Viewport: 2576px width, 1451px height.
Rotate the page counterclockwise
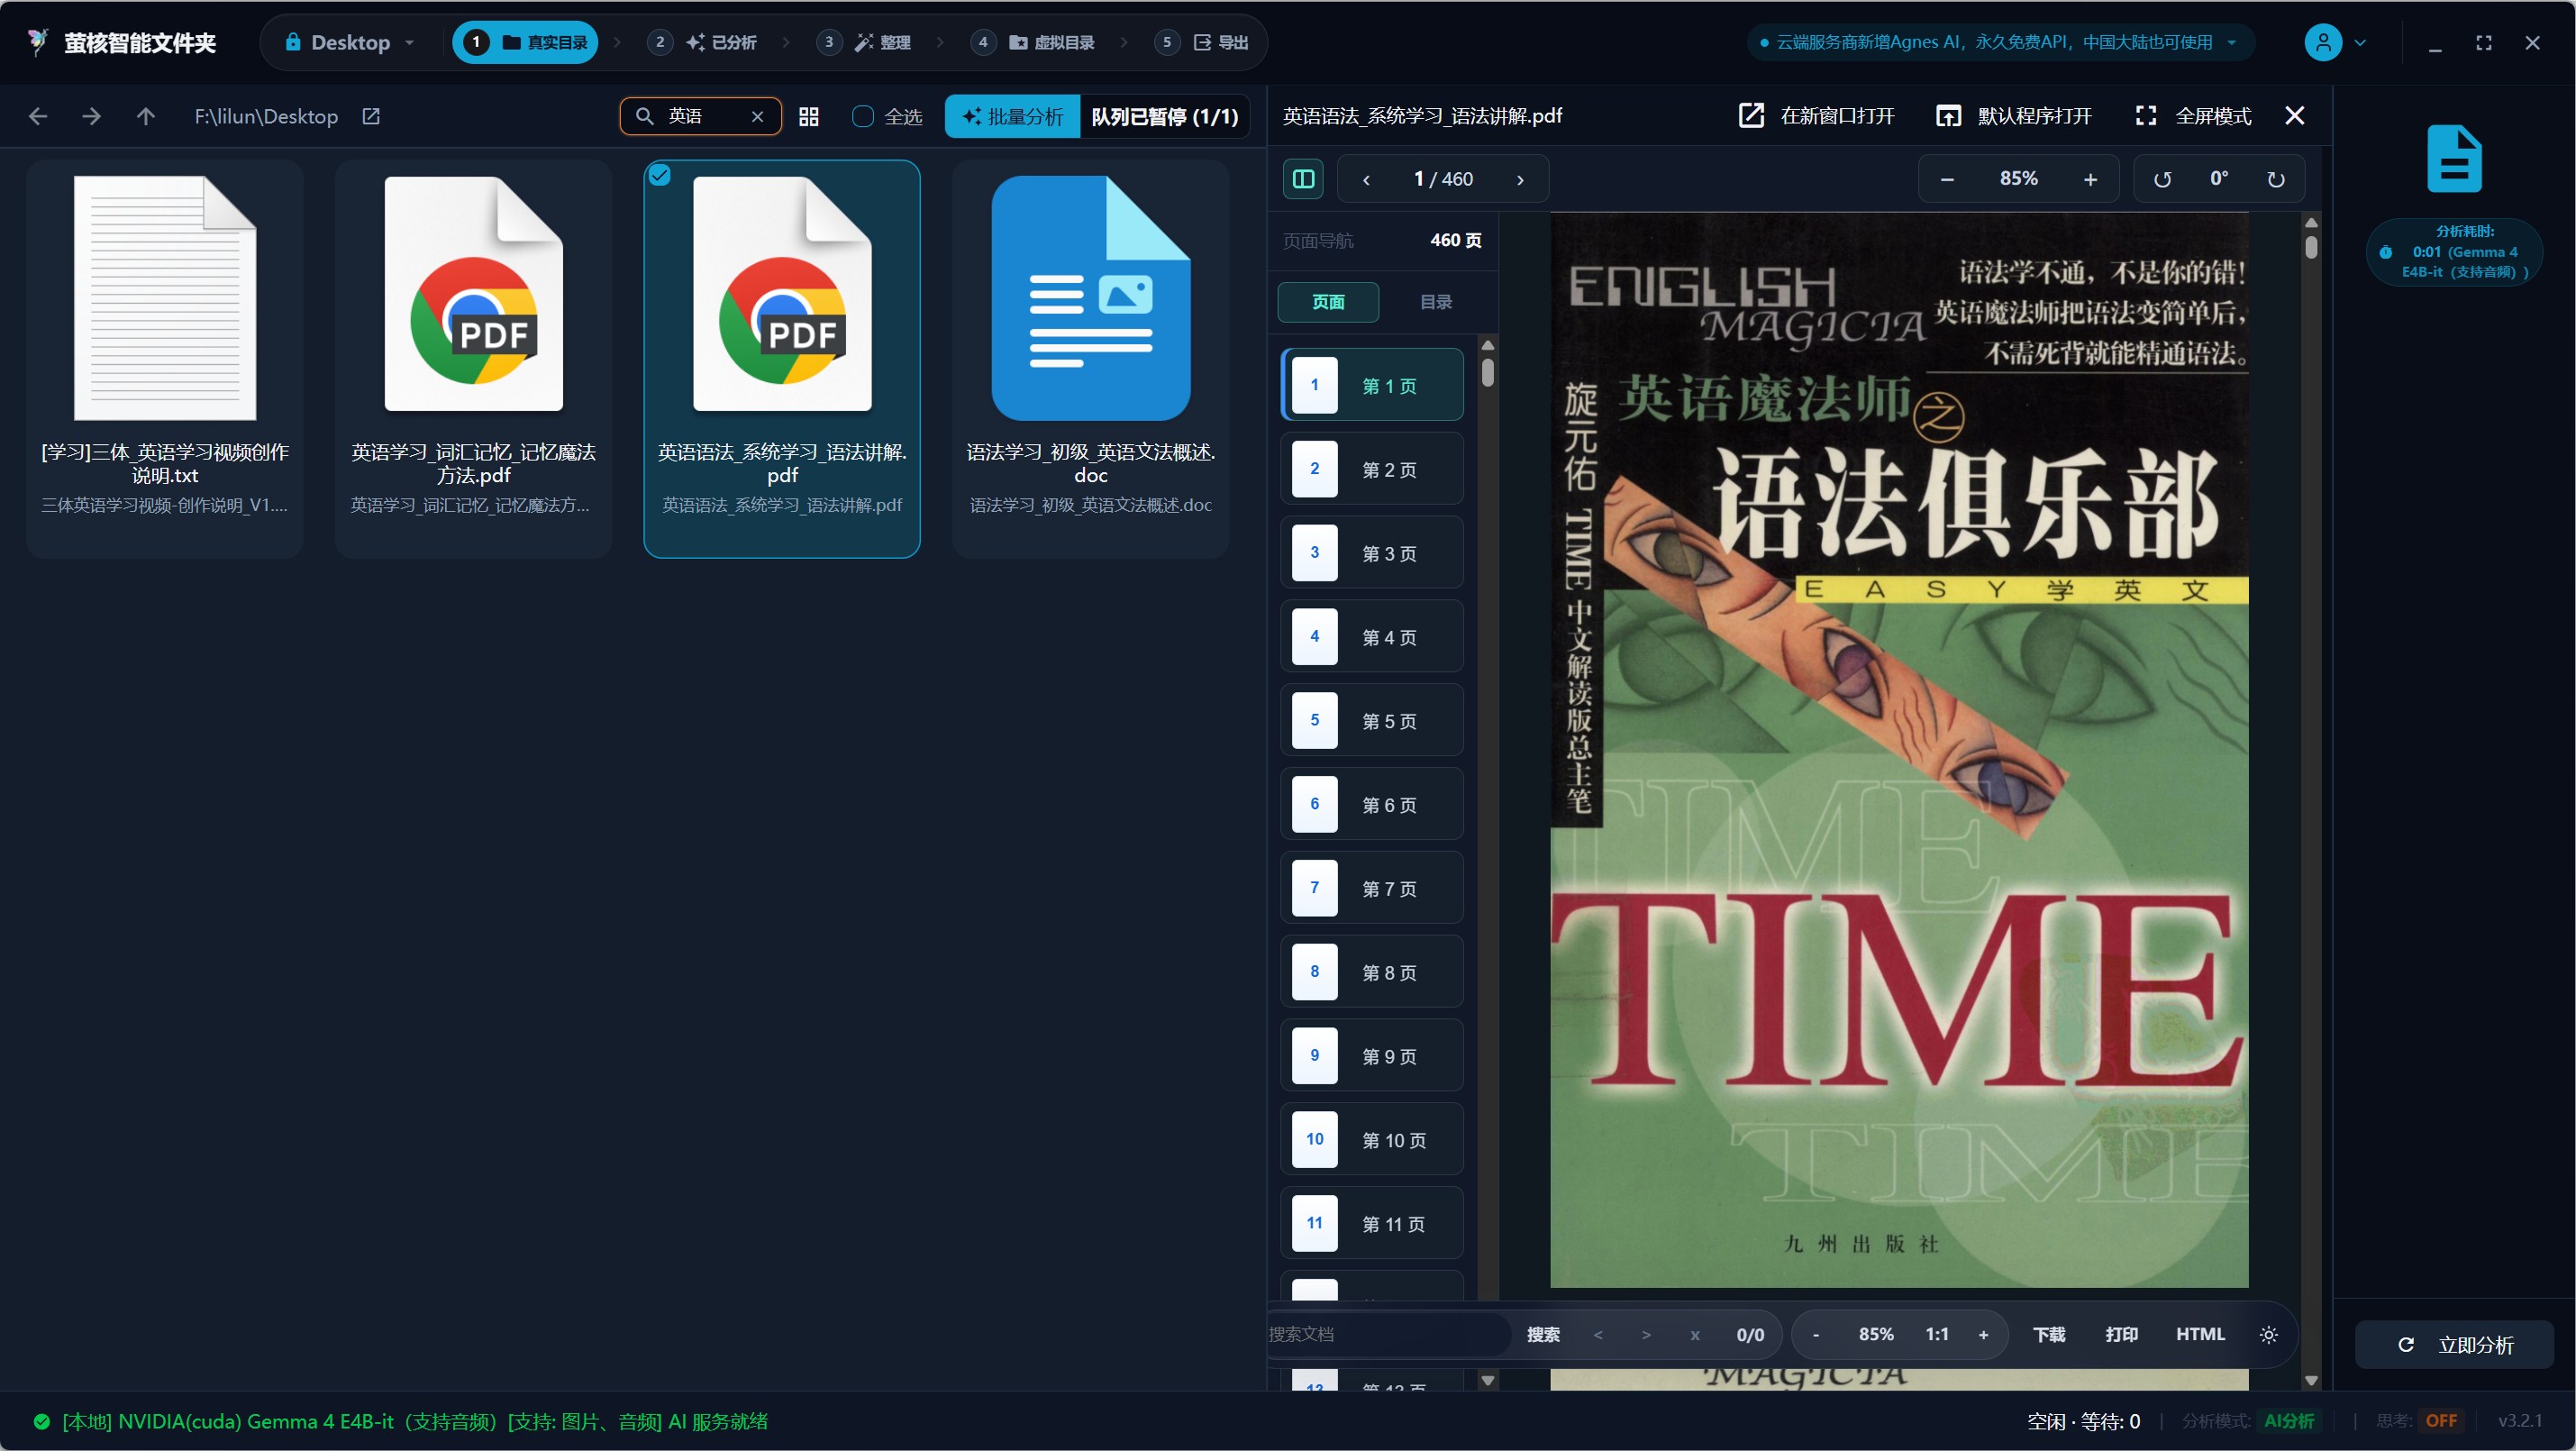click(2162, 179)
